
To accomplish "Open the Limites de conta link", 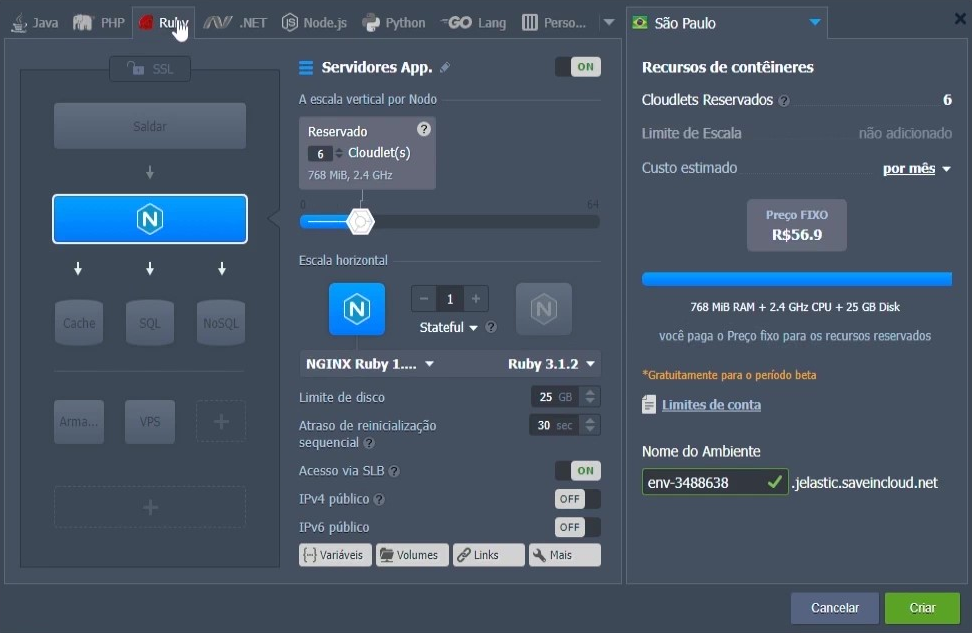I will [x=711, y=405].
